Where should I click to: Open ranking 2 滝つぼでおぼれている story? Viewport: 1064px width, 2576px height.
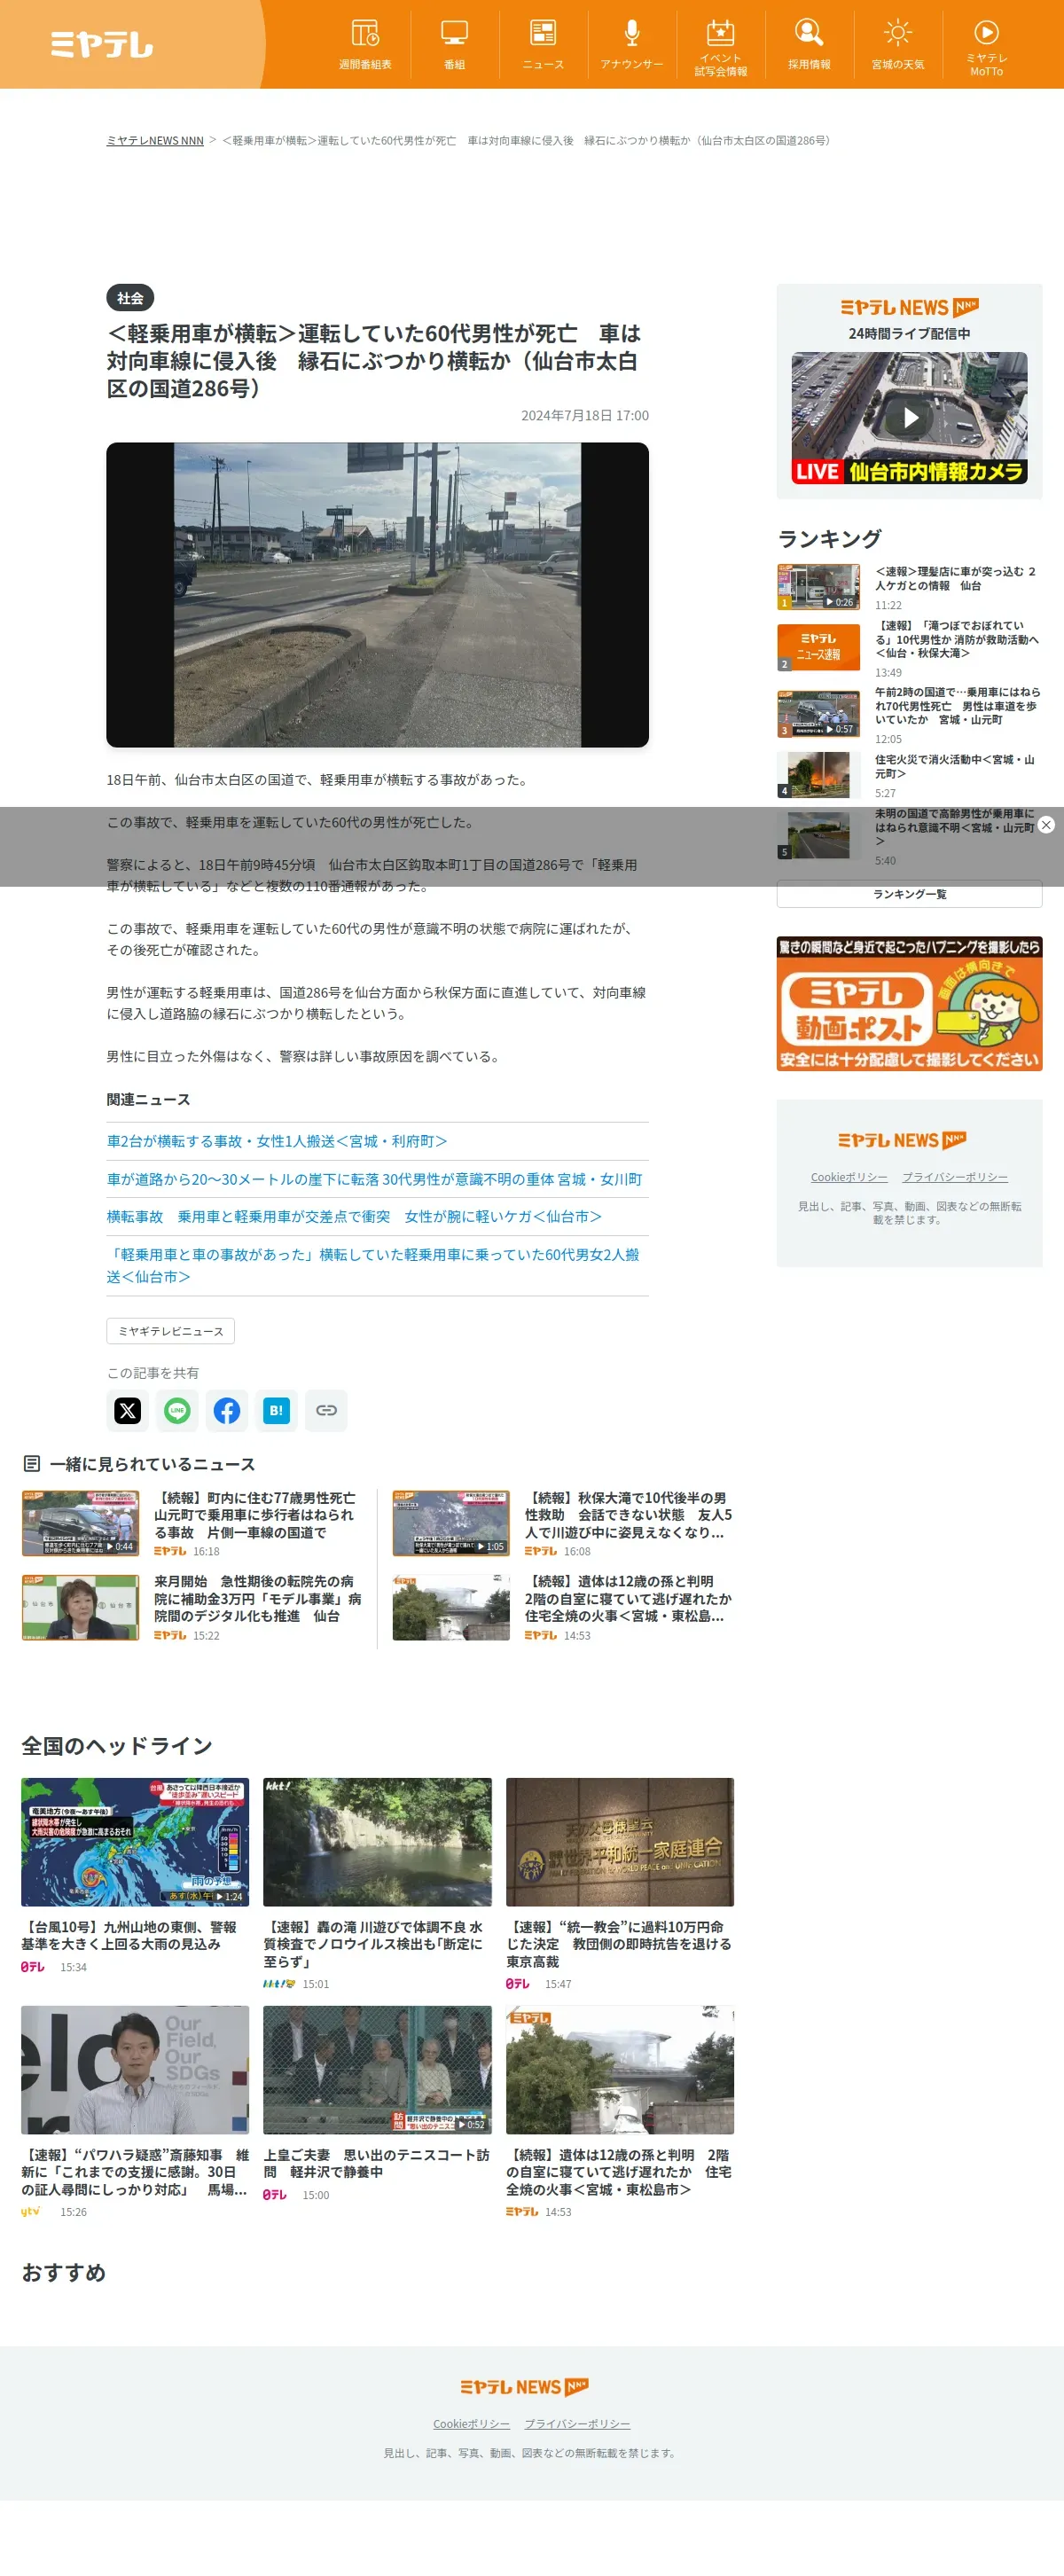click(x=957, y=639)
